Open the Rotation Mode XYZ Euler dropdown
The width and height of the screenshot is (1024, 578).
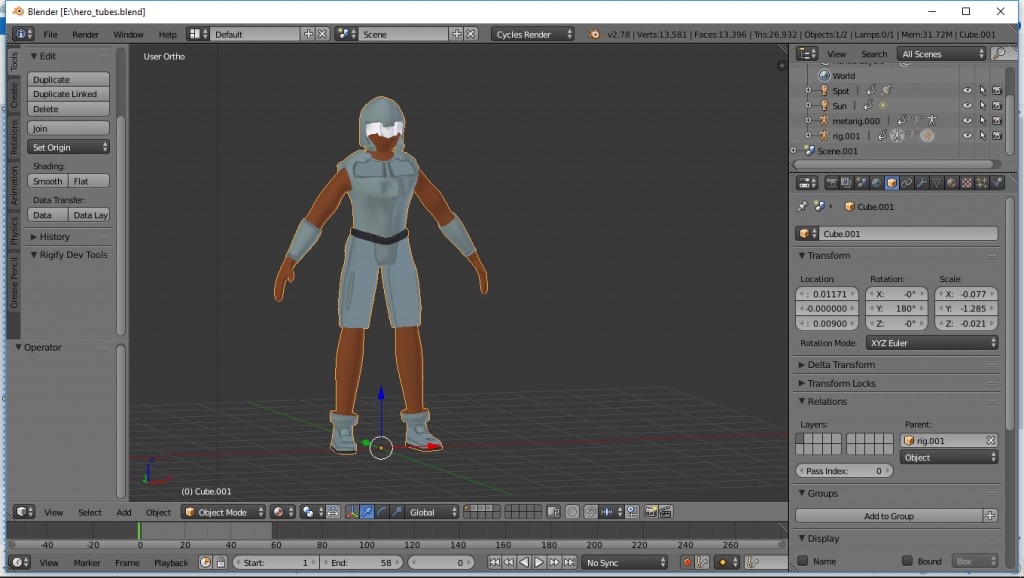point(931,342)
